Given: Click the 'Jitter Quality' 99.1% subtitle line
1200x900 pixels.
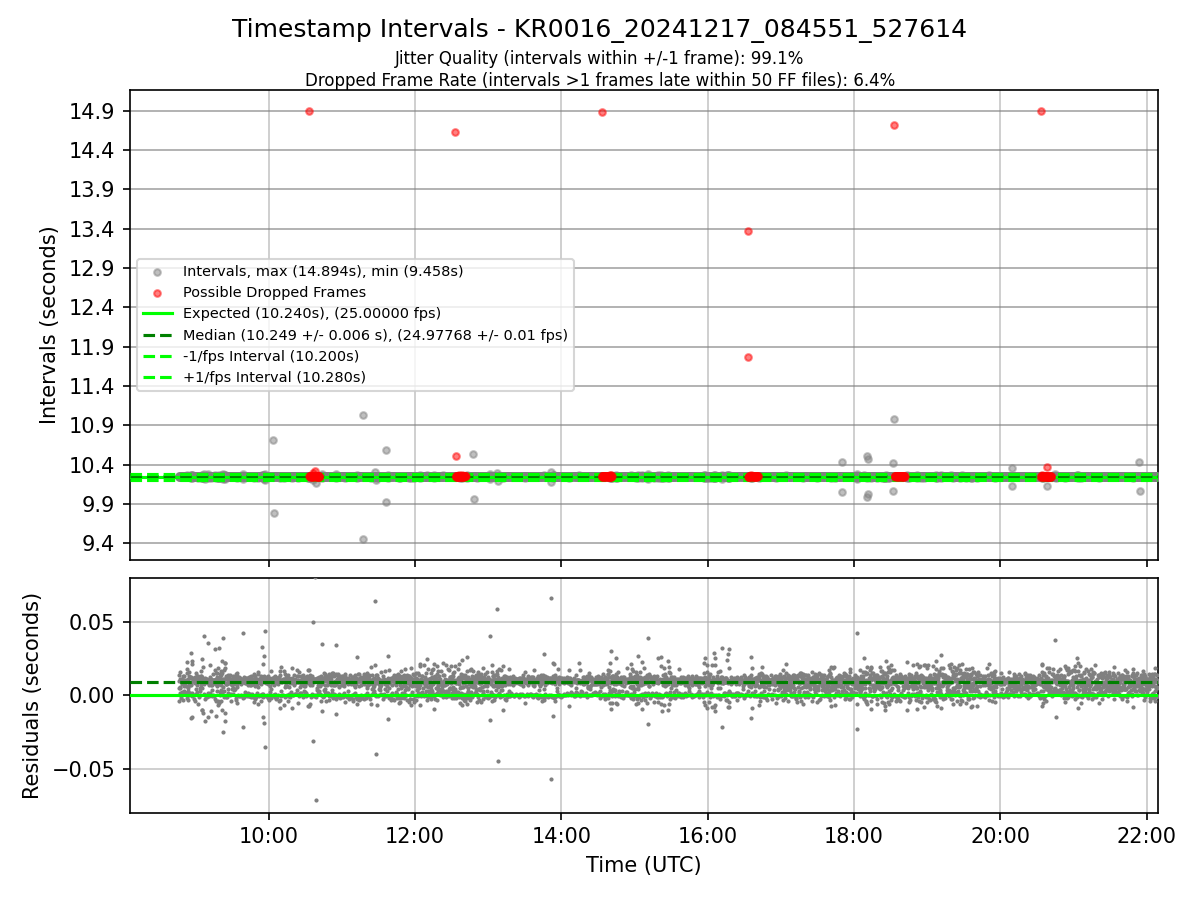Looking at the screenshot, I should click(x=599, y=59).
